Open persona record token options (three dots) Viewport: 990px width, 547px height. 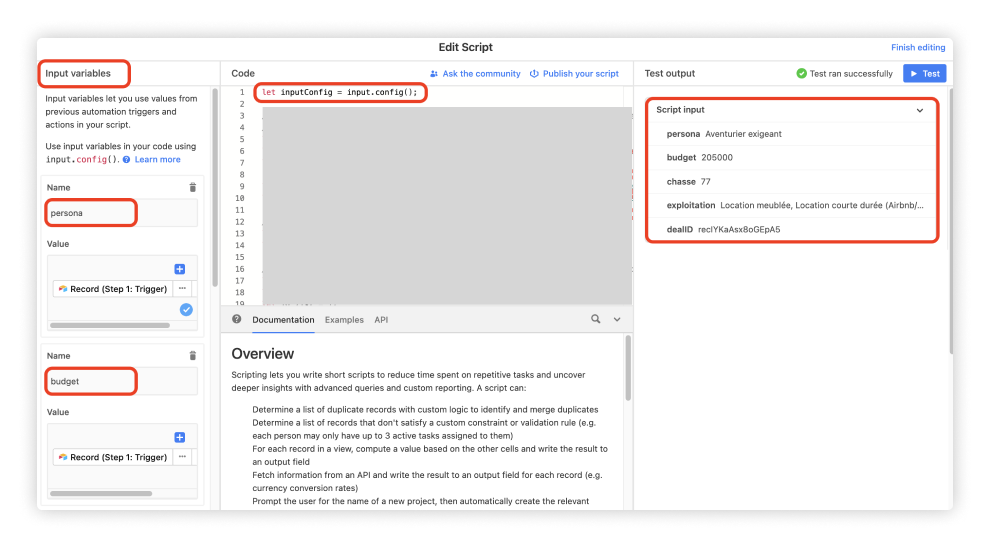tap(182, 289)
